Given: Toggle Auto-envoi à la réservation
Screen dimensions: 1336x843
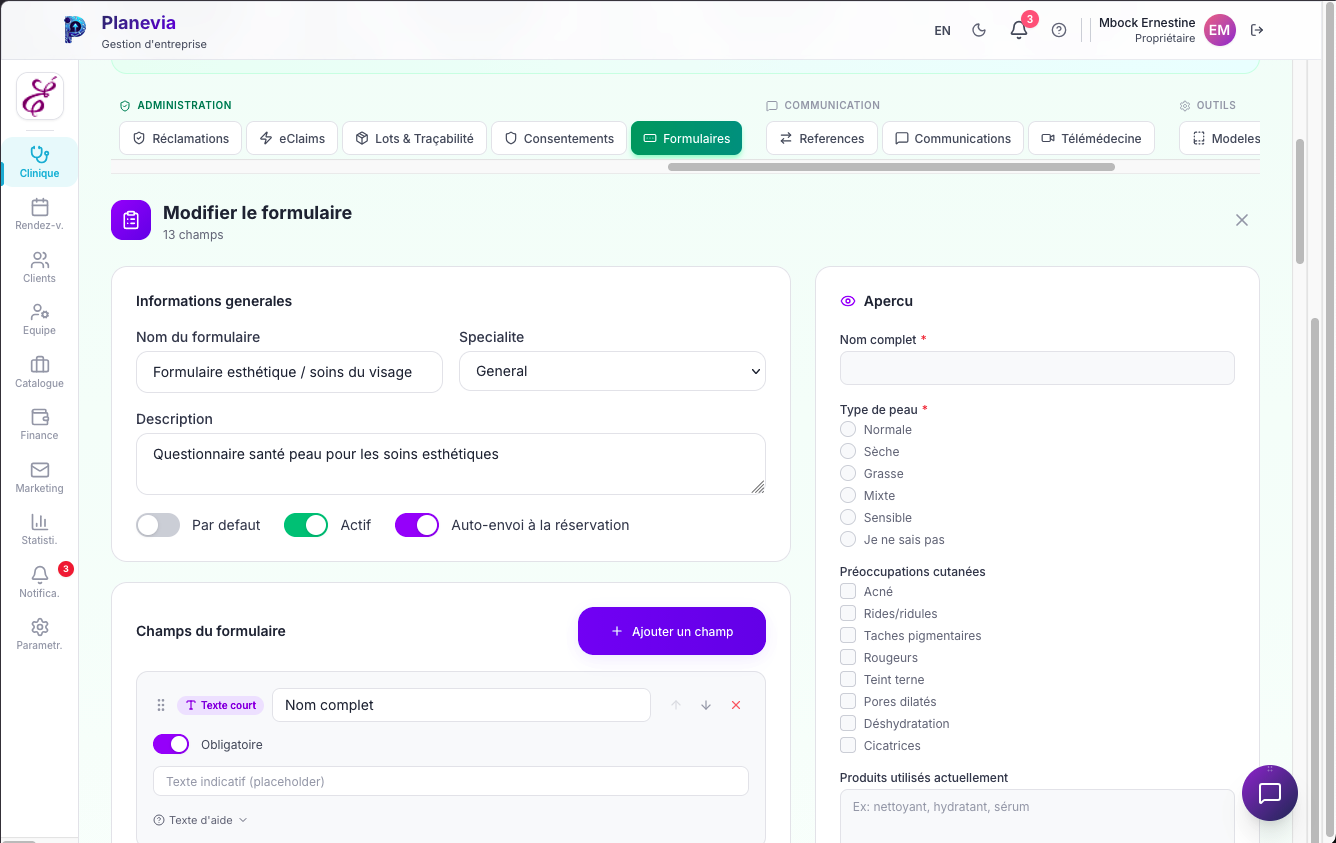Looking at the screenshot, I should (417, 525).
